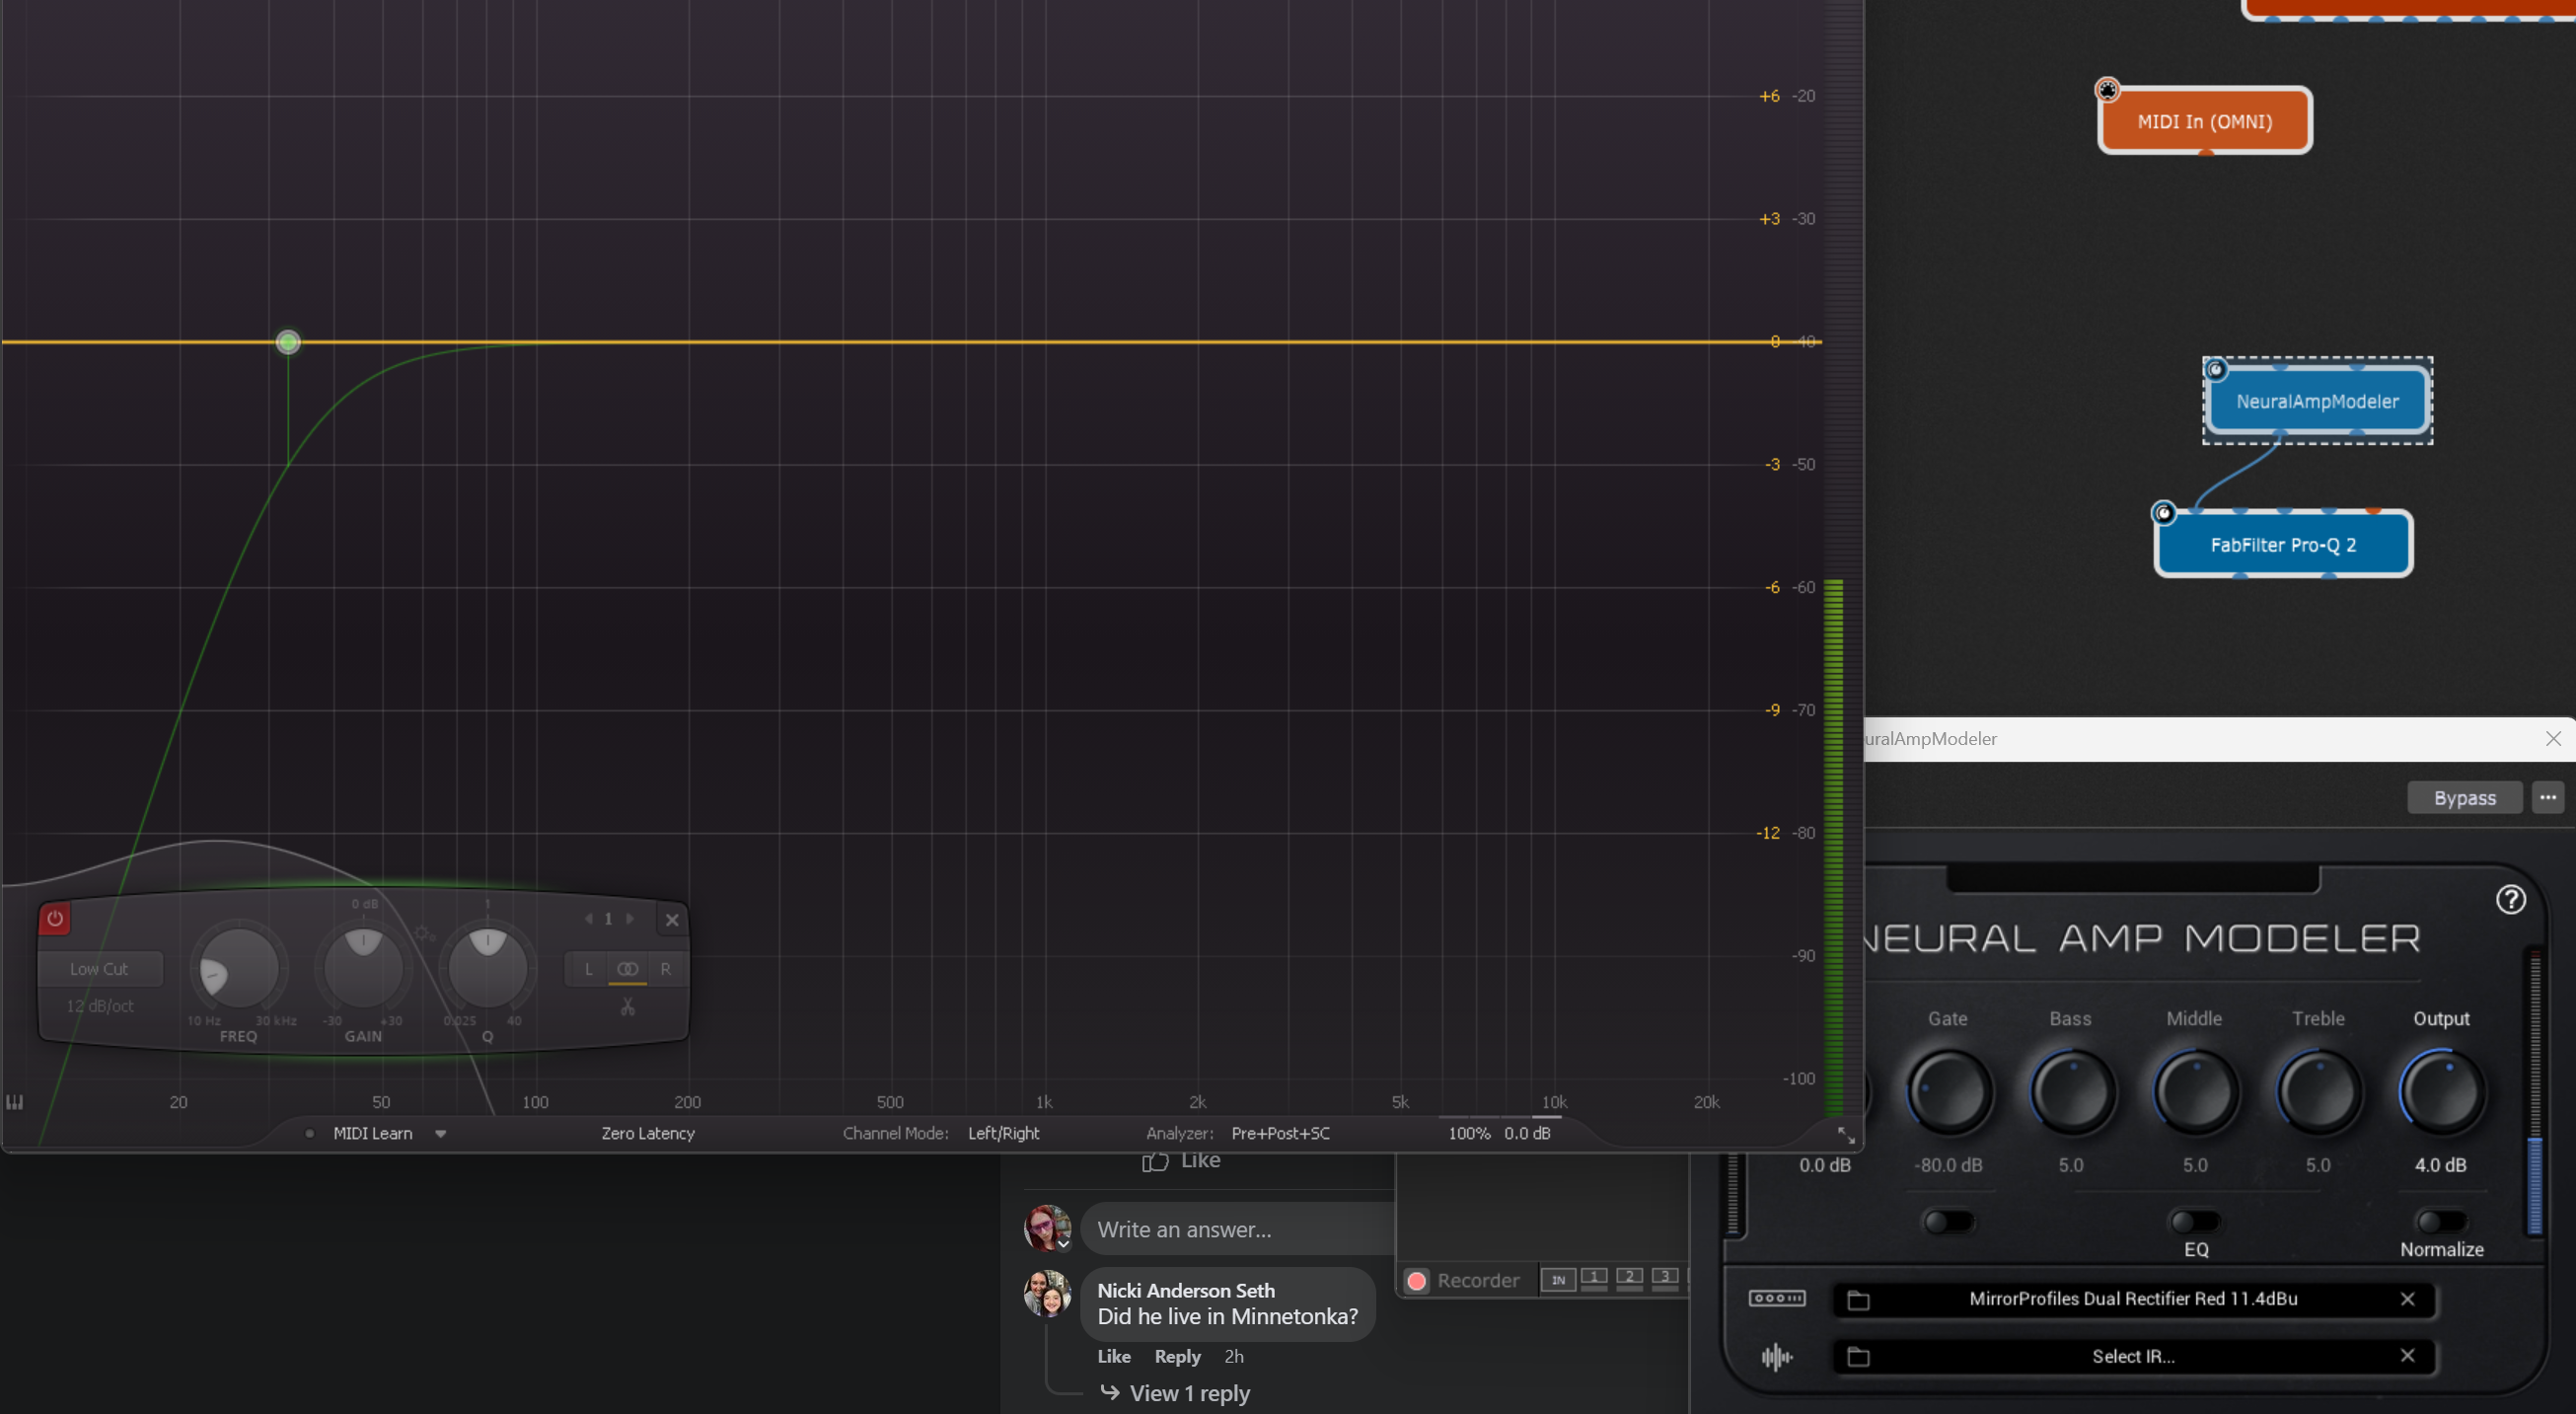Toggle the red band power button

pos(55,918)
